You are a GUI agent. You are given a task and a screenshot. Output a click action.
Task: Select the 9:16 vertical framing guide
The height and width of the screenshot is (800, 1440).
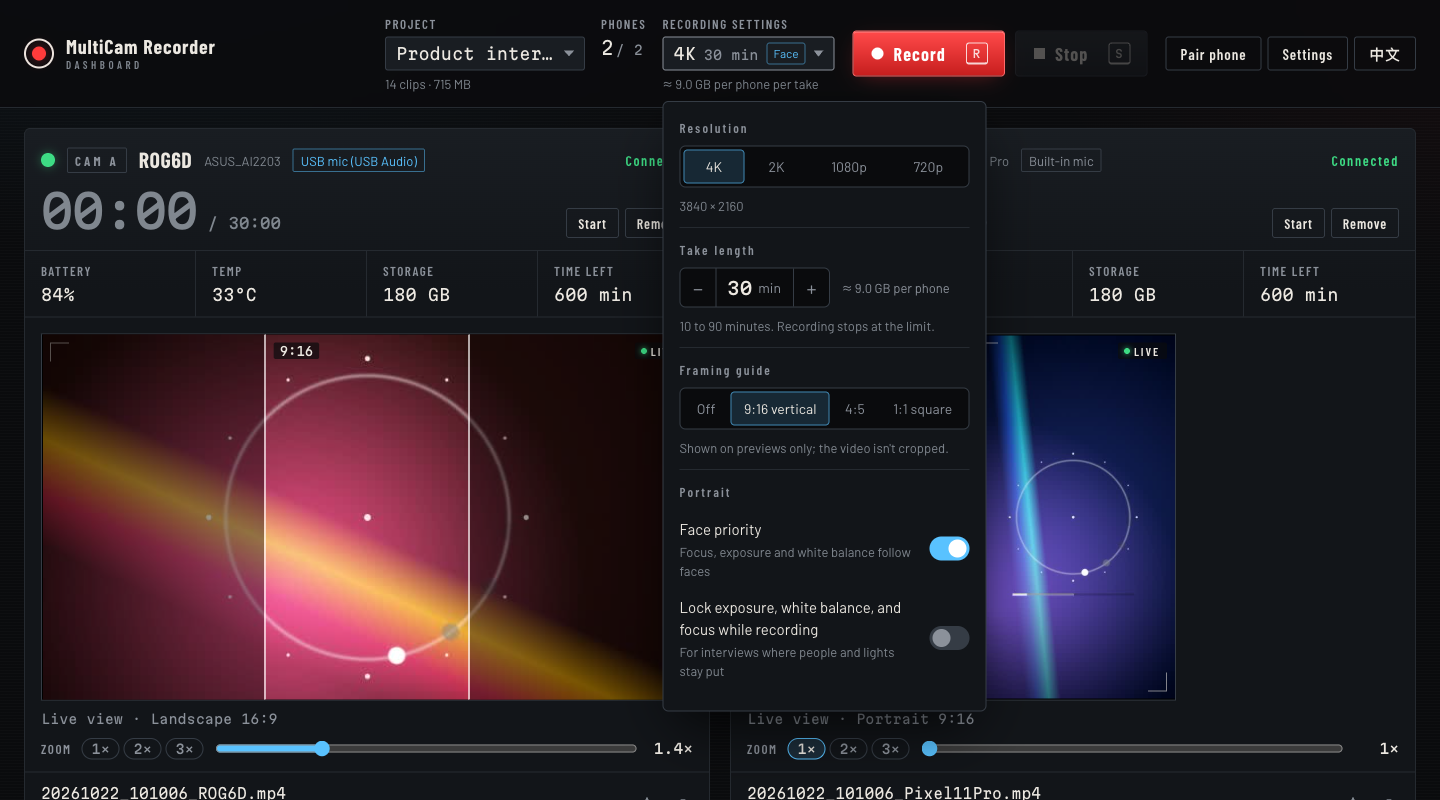pyautogui.click(x=780, y=409)
